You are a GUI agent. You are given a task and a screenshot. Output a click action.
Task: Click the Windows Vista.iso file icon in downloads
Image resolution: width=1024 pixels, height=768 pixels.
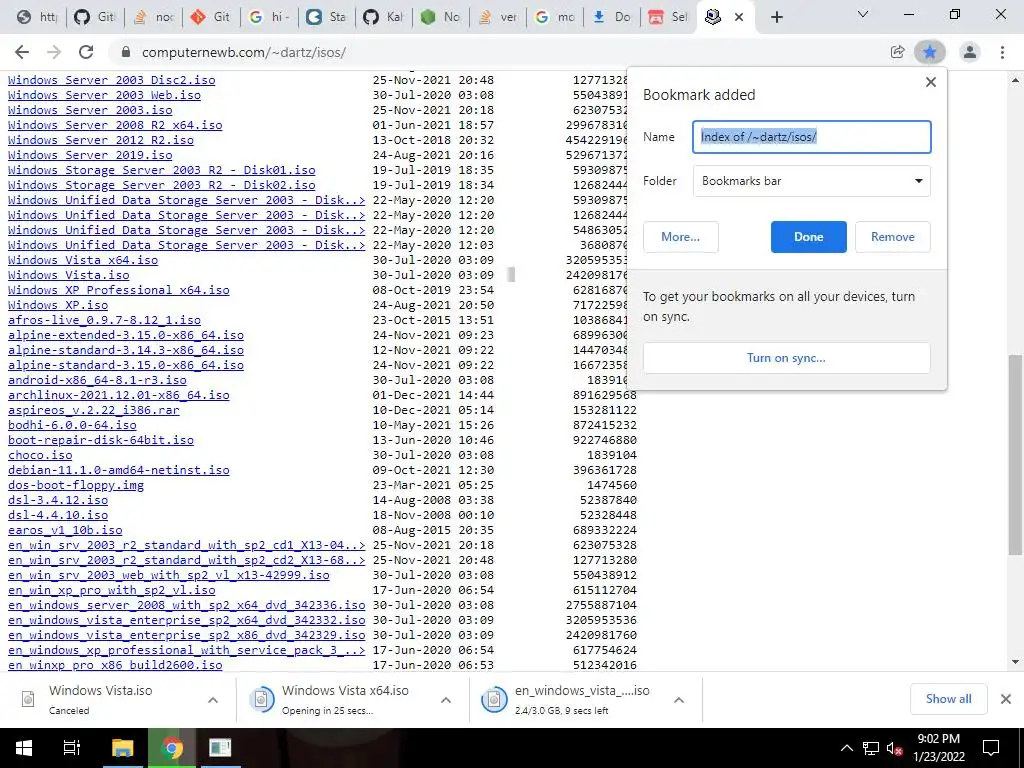pyautogui.click(x=28, y=699)
